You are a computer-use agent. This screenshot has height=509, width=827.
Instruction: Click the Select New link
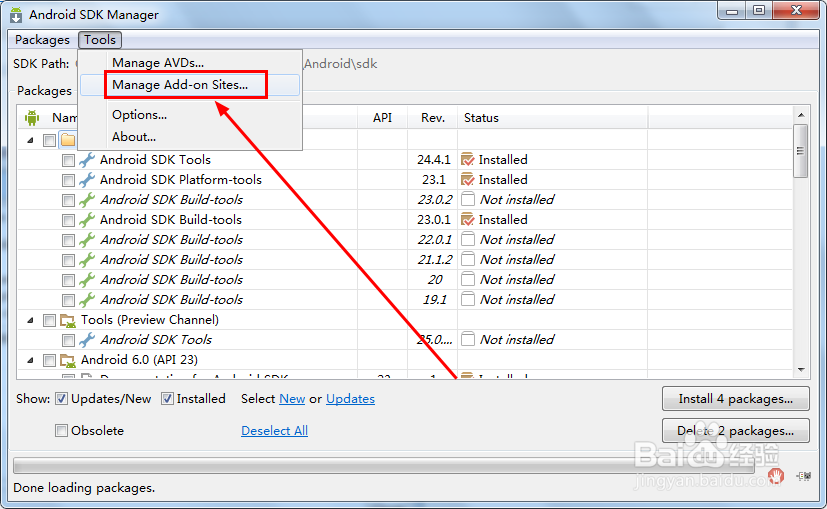click(292, 399)
